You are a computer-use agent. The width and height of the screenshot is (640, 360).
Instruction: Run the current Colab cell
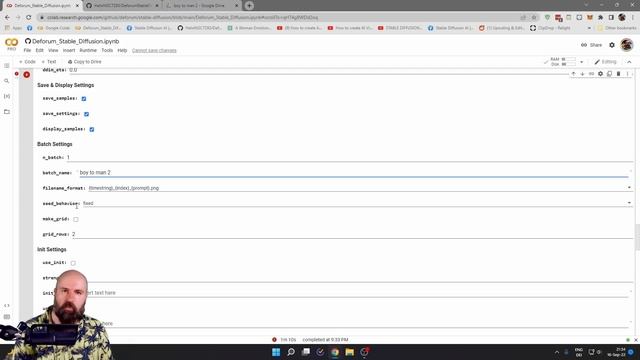click(x=27, y=75)
